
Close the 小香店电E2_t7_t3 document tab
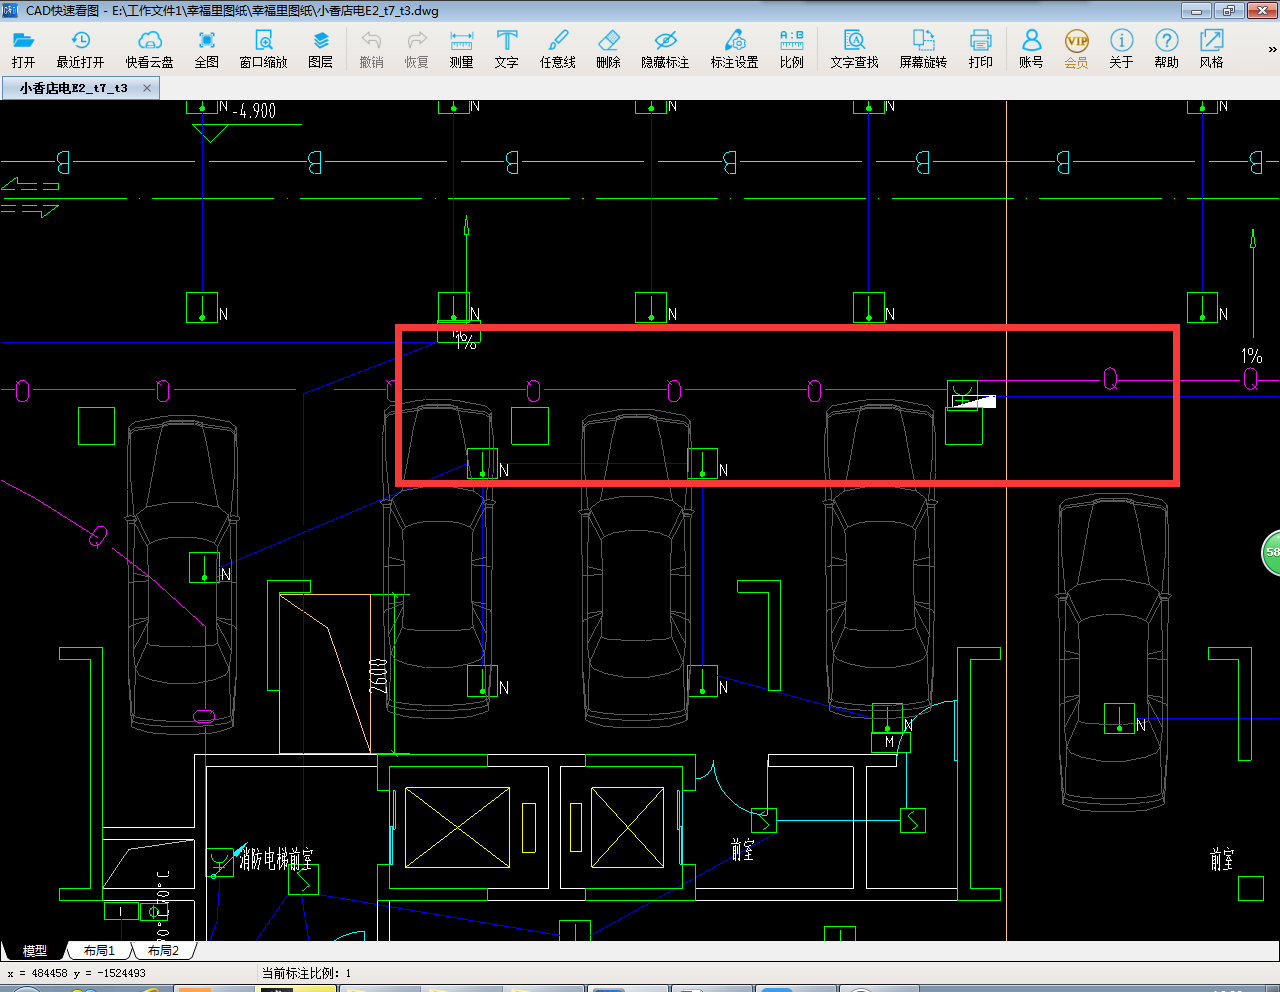147,88
